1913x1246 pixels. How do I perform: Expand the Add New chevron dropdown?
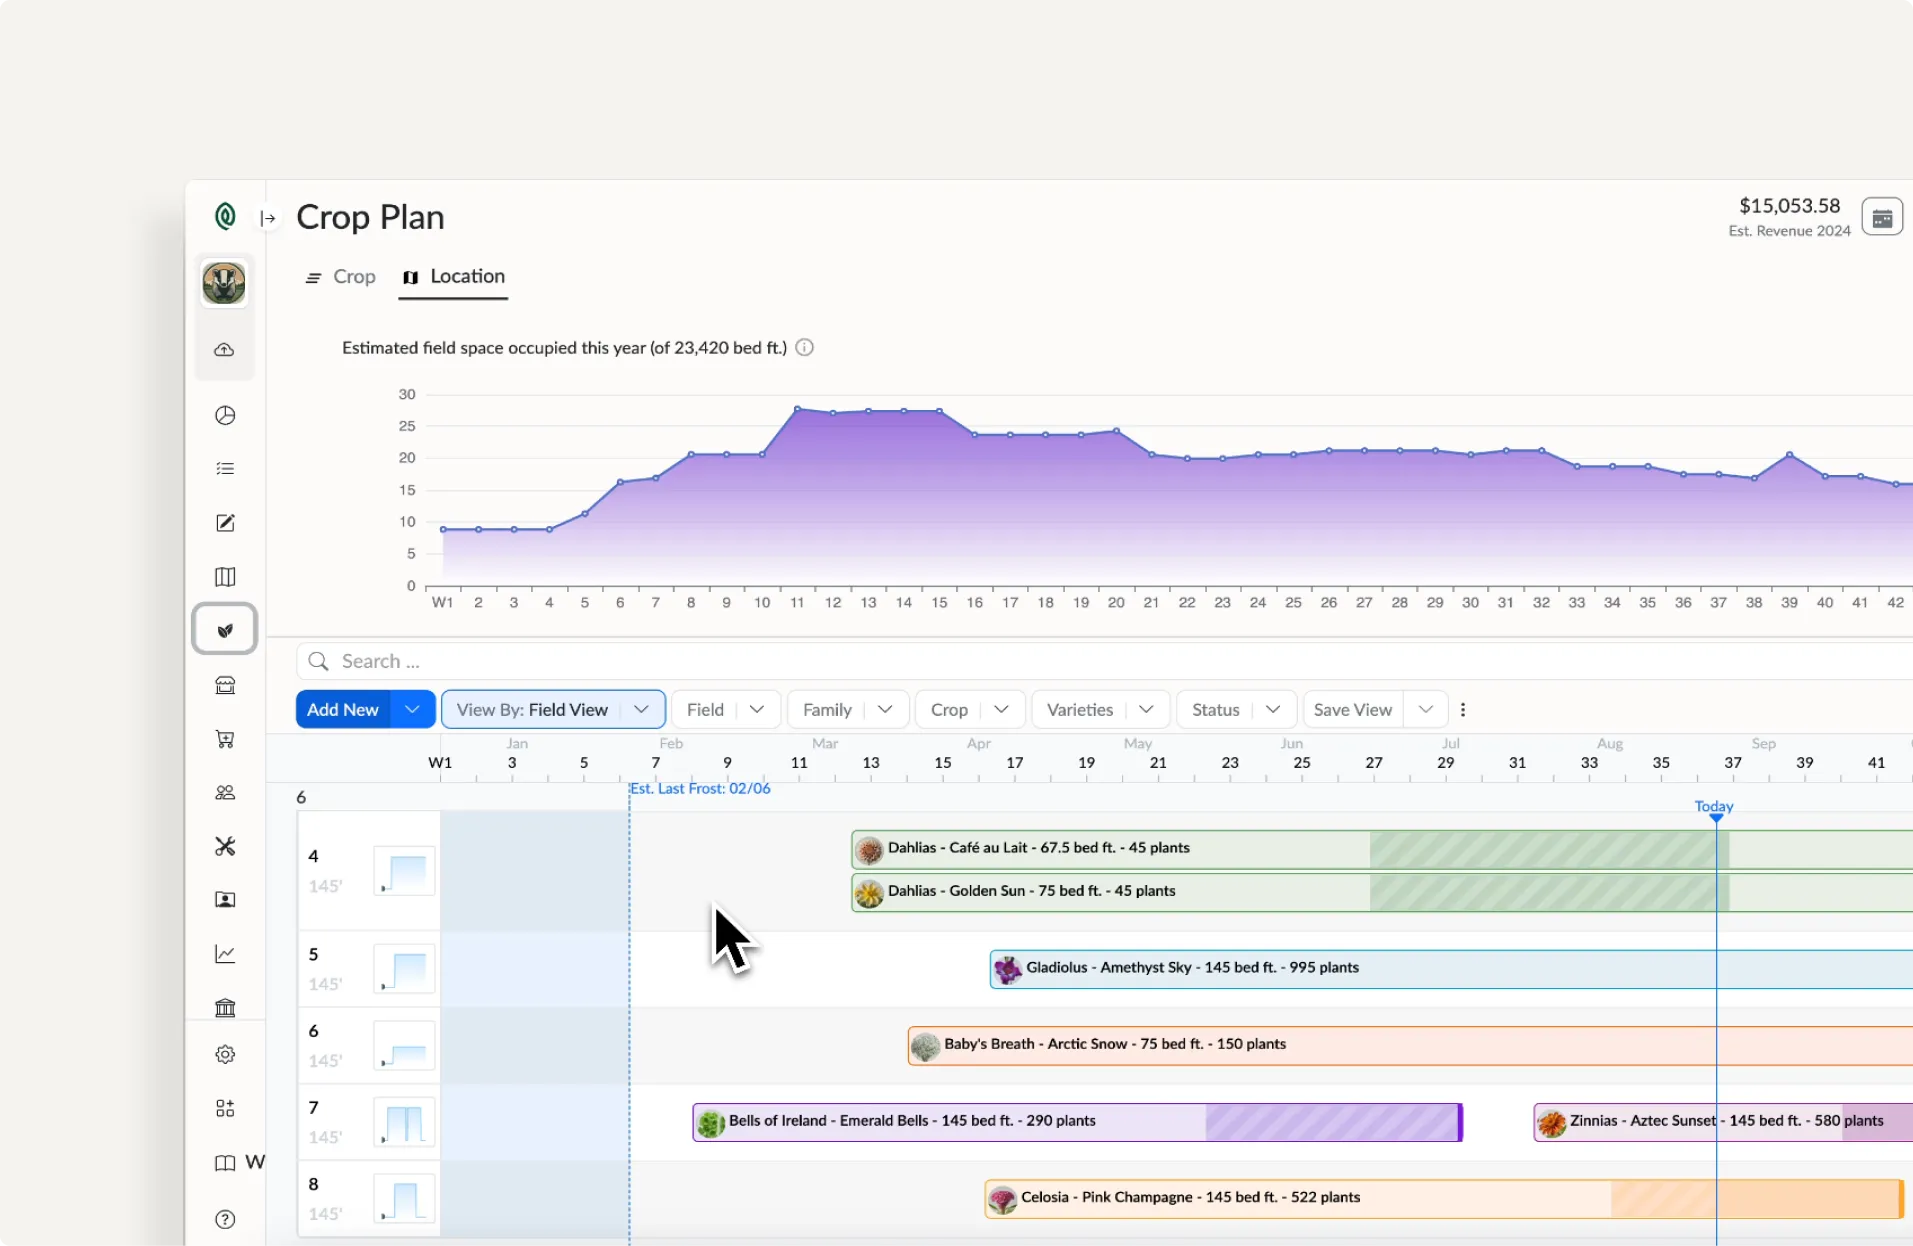pyautogui.click(x=411, y=709)
